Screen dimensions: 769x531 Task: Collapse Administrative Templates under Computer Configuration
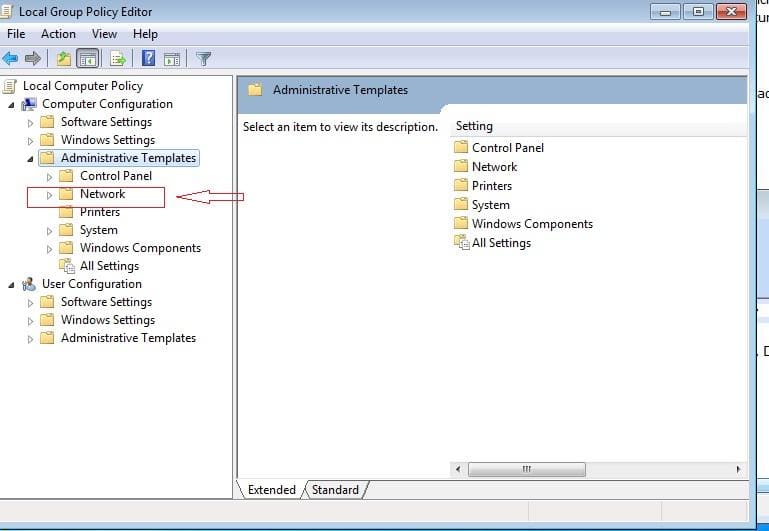[x=30, y=159]
